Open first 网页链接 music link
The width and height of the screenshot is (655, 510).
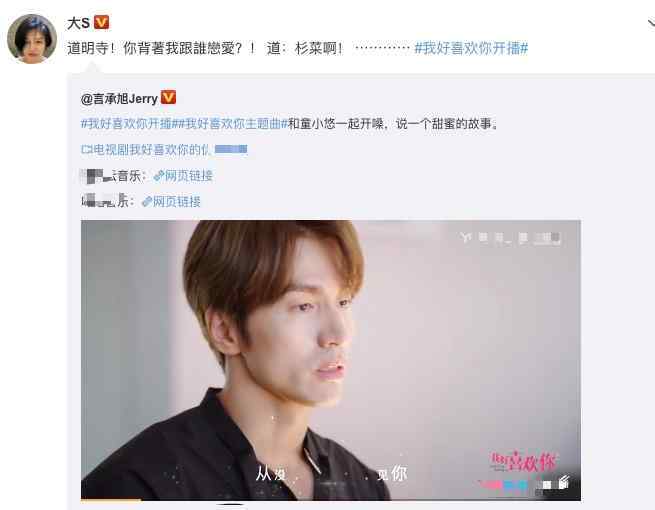pos(183,176)
